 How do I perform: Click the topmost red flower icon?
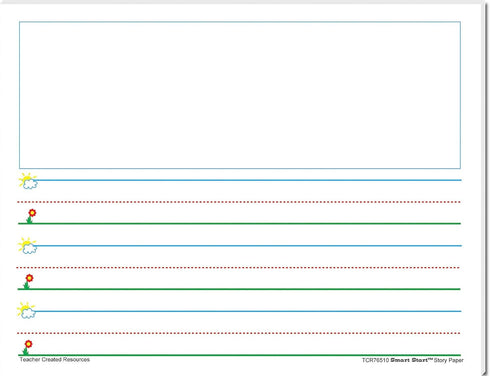pos(31,216)
